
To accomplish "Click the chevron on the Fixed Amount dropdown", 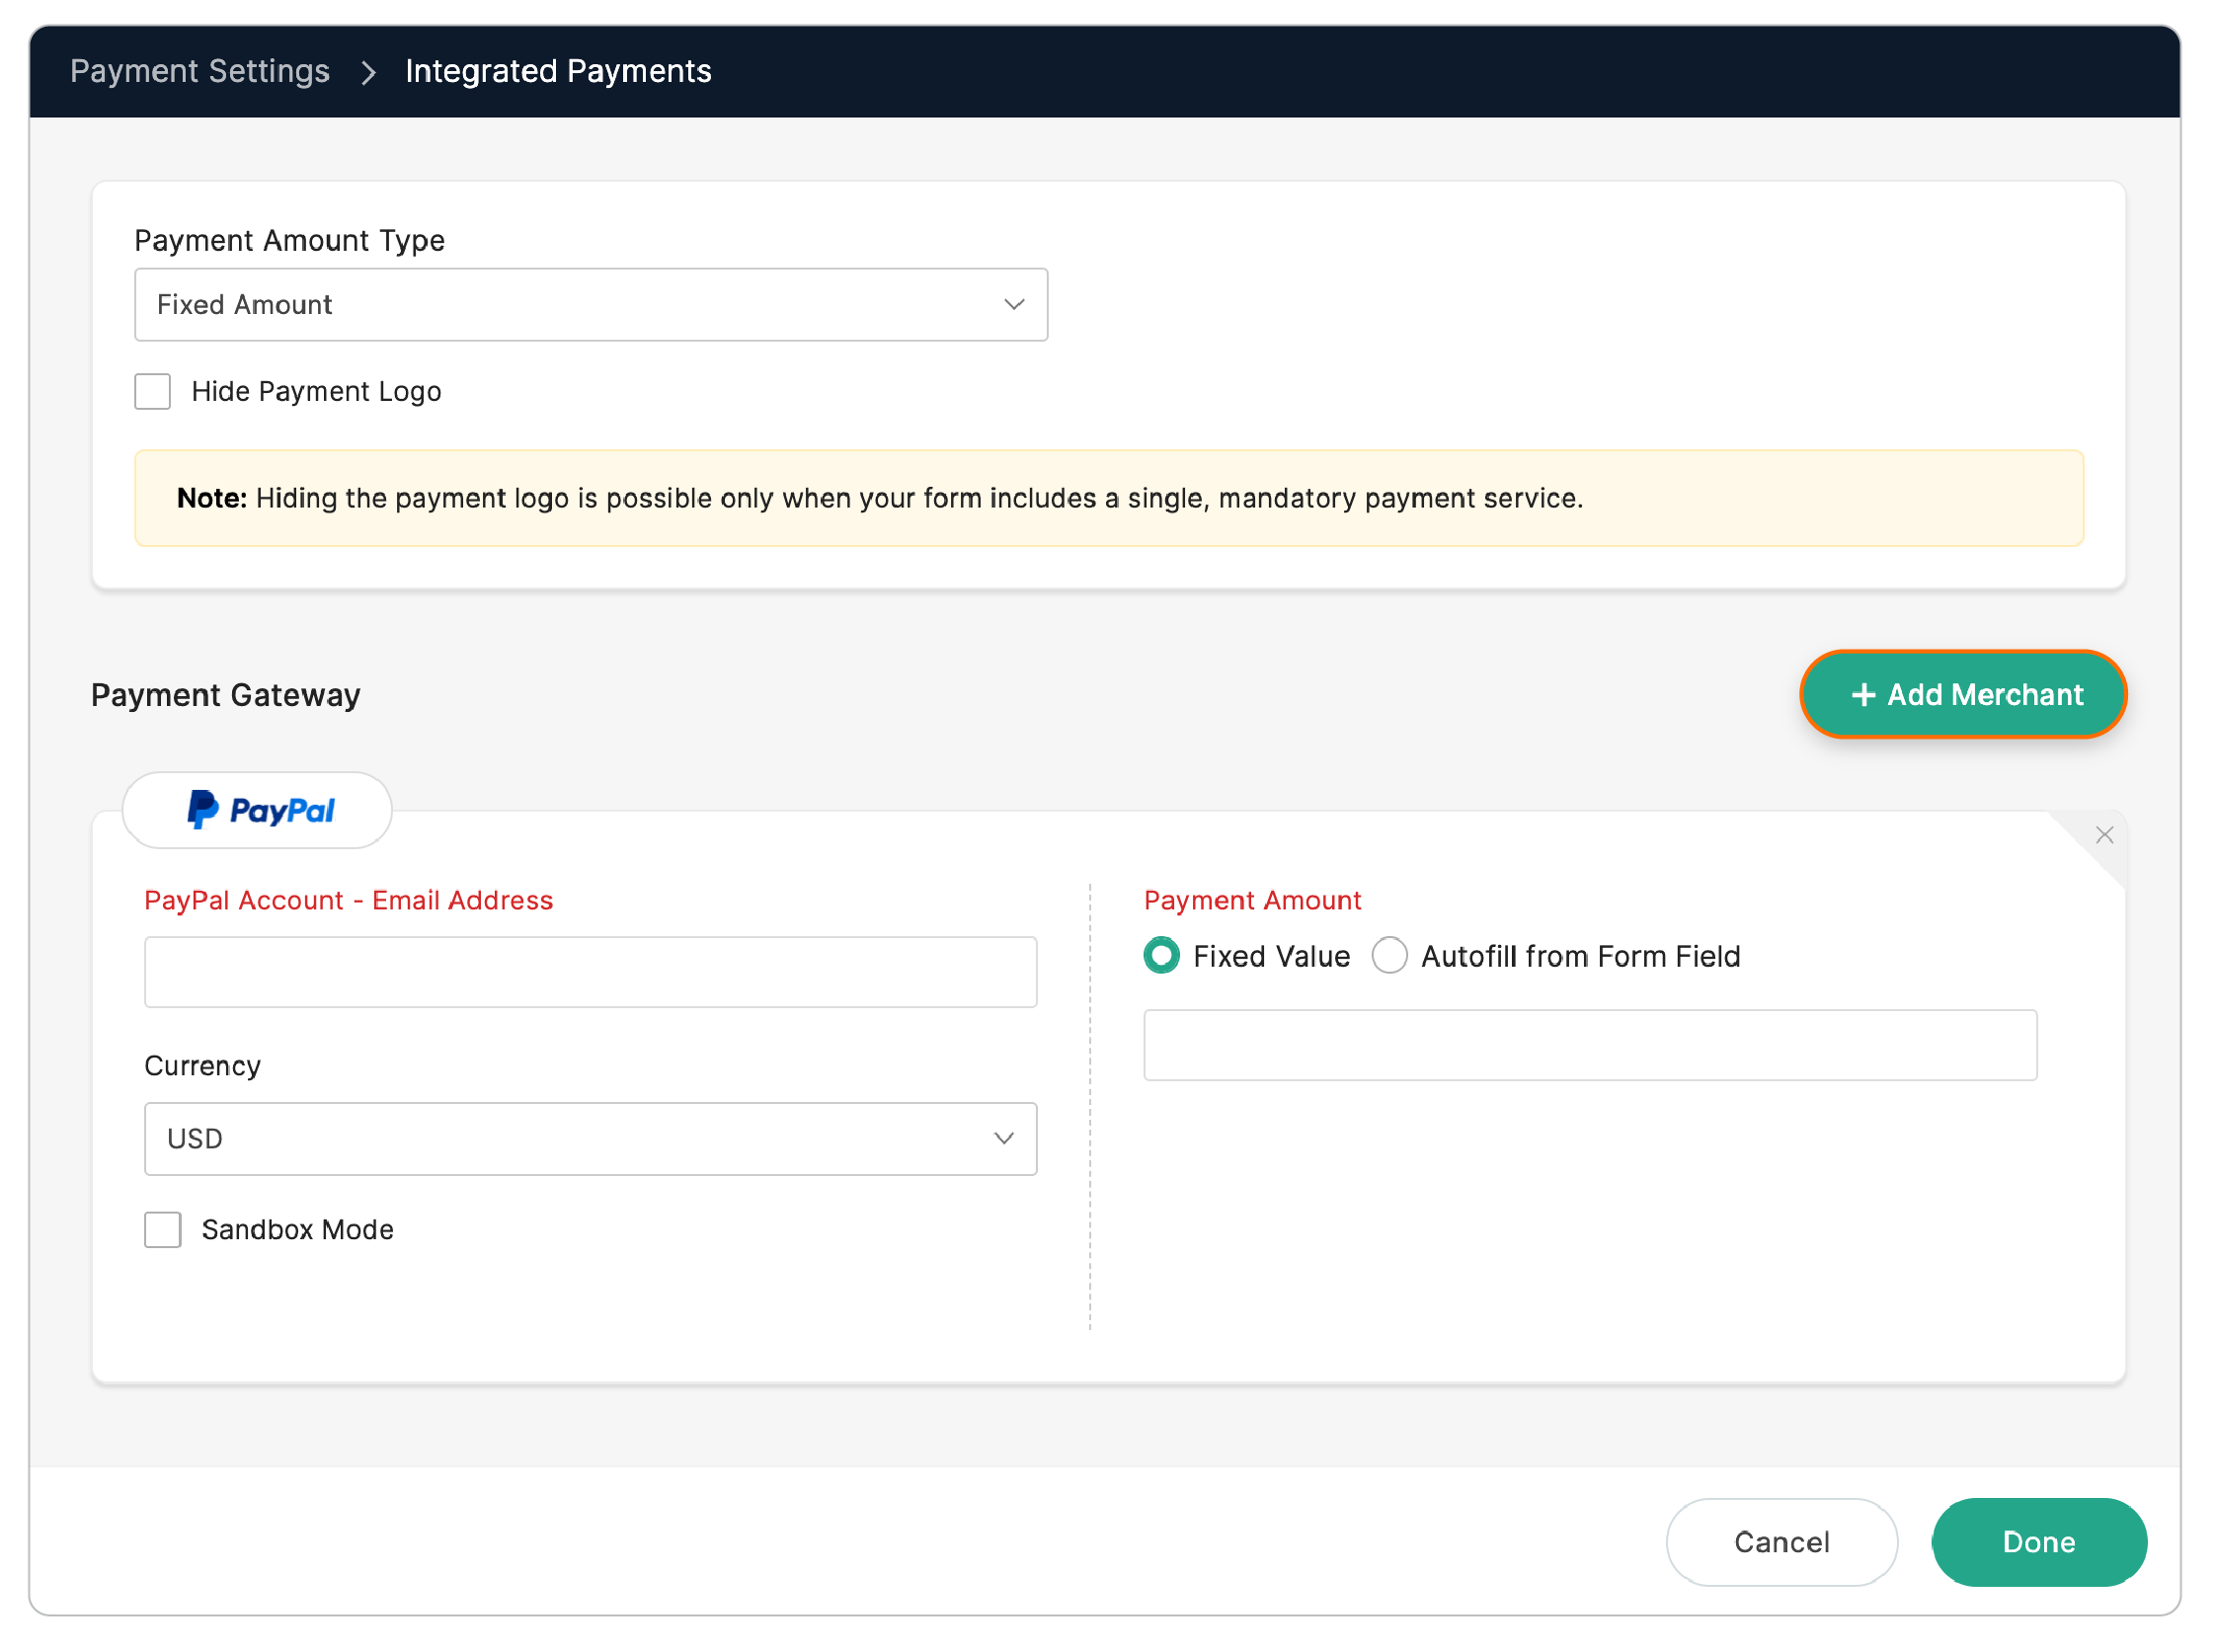I will pos(1013,304).
